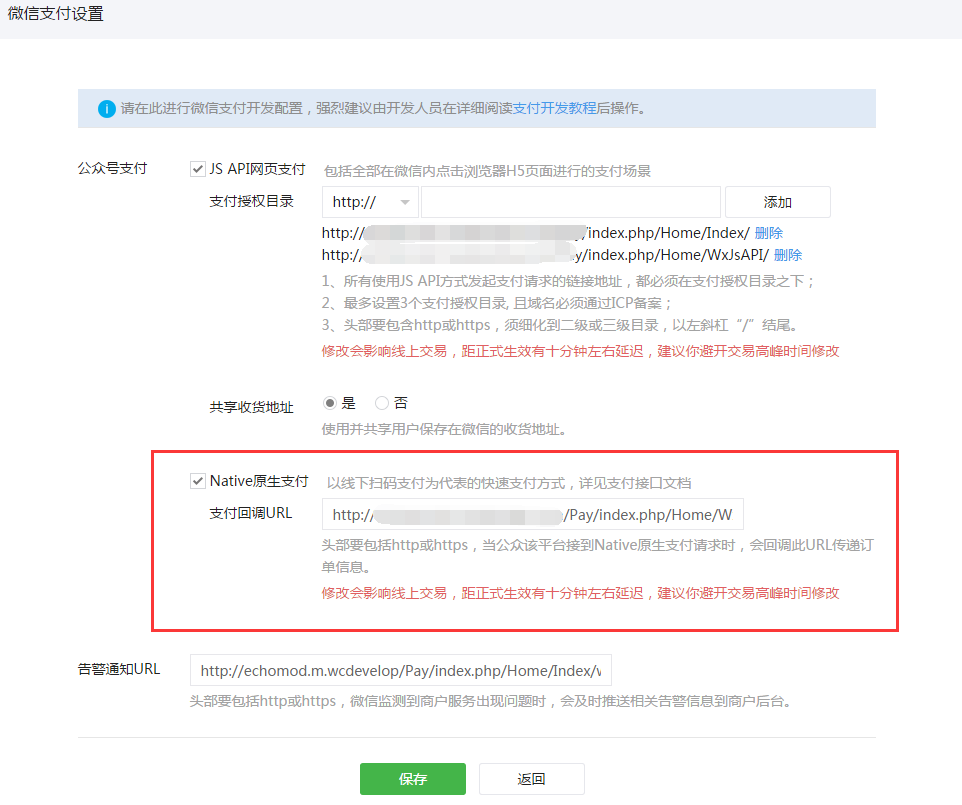Click the 微信支付设置 page title
The image size is (962, 805).
[x=55, y=15]
